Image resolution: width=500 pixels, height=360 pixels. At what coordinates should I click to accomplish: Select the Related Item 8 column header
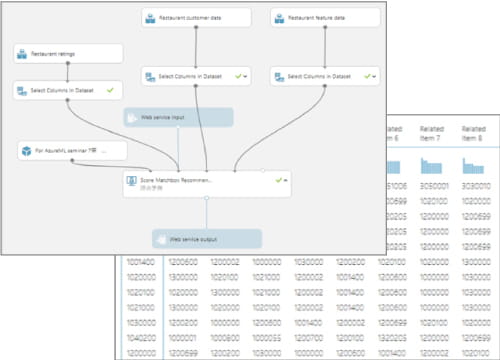[473, 133]
